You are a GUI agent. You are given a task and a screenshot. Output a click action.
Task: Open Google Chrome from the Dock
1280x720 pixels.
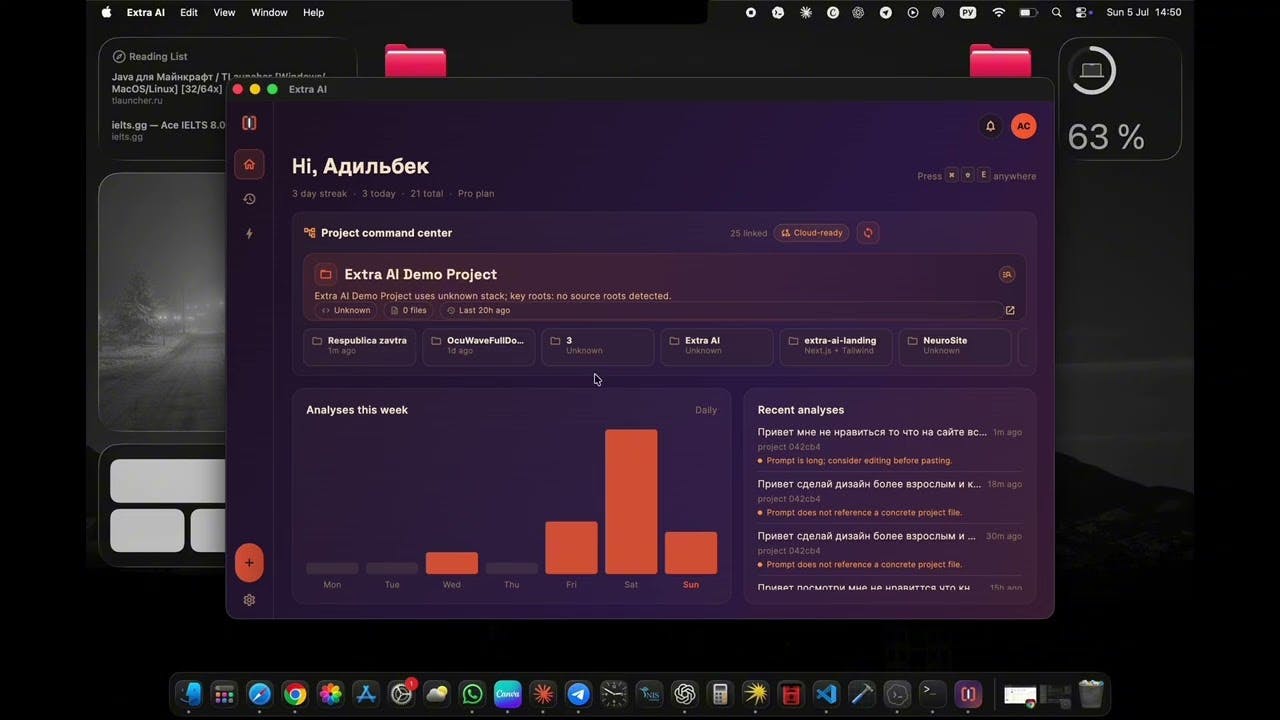click(x=294, y=694)
